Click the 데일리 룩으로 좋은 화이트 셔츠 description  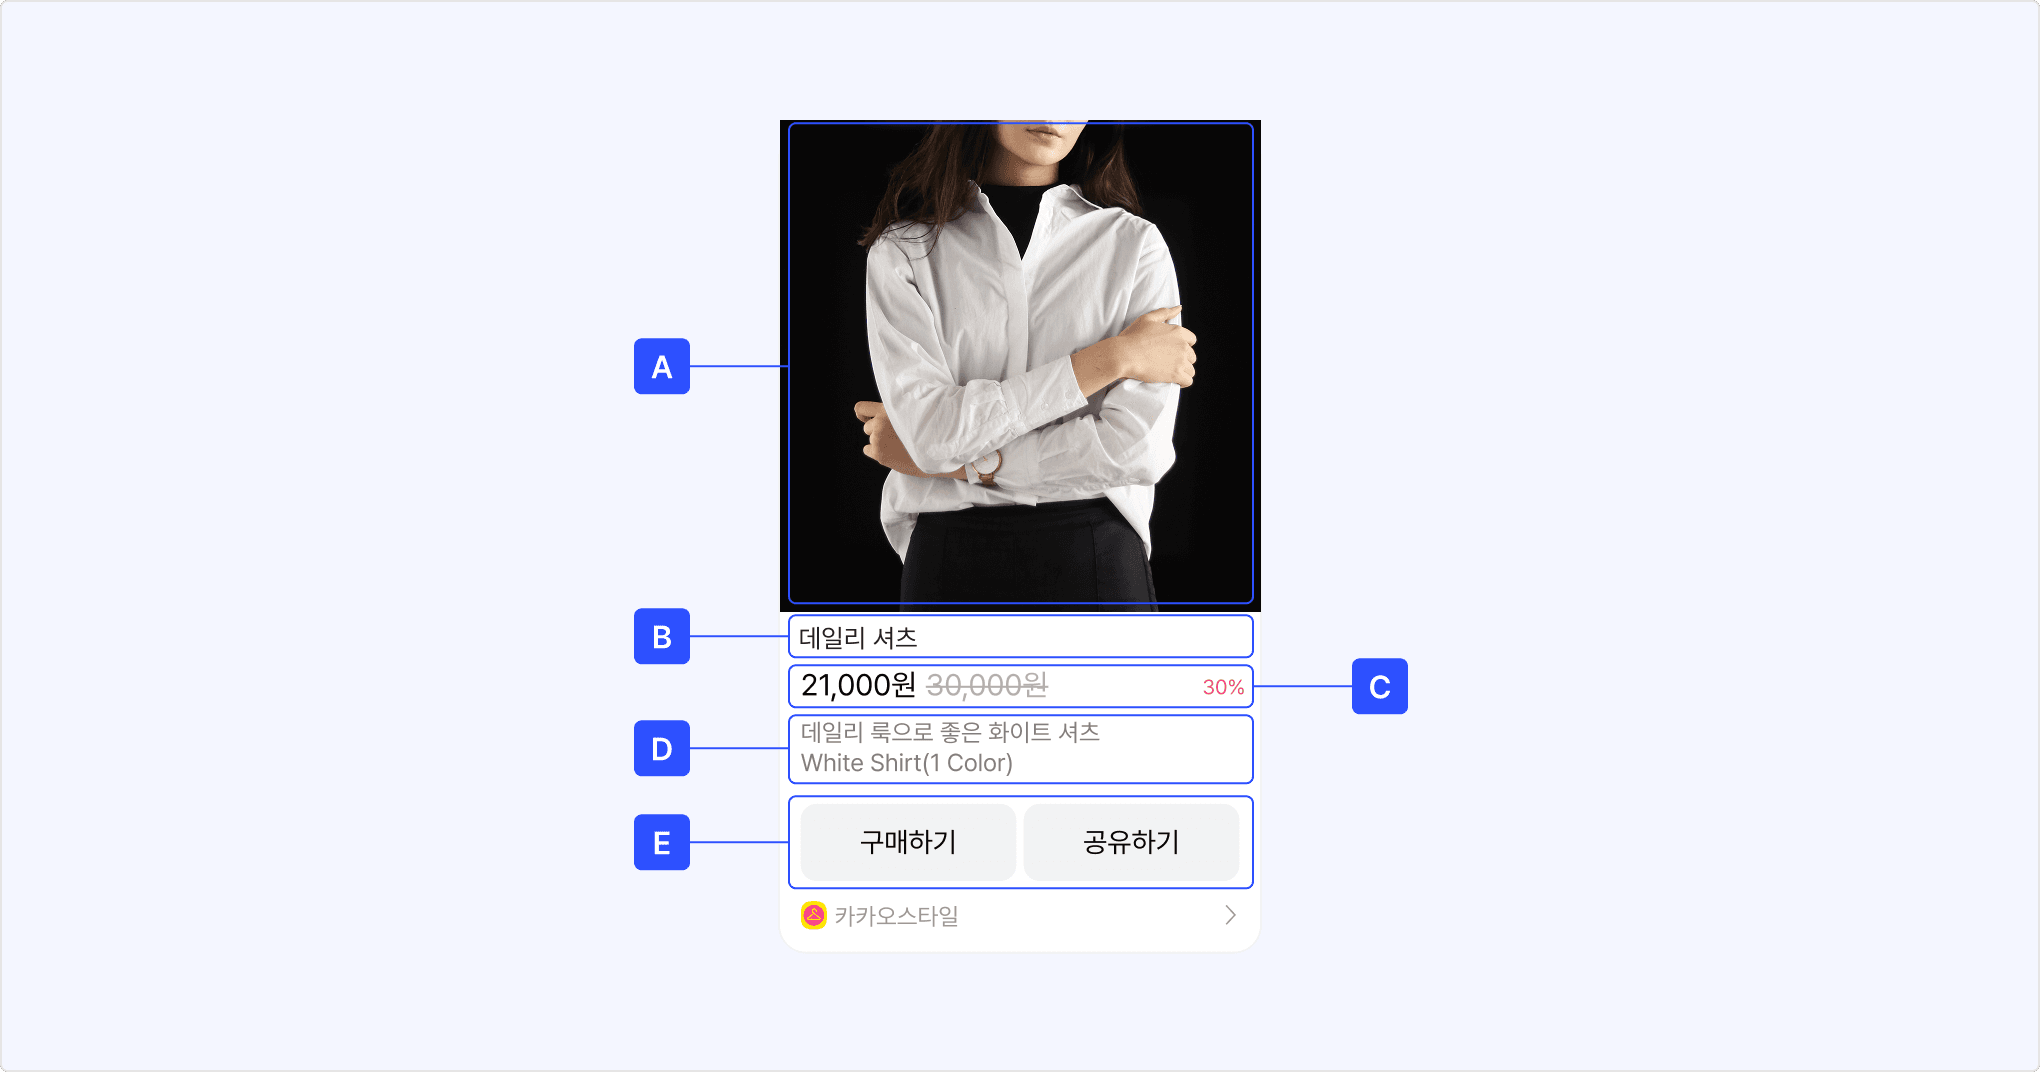point(950,732)
